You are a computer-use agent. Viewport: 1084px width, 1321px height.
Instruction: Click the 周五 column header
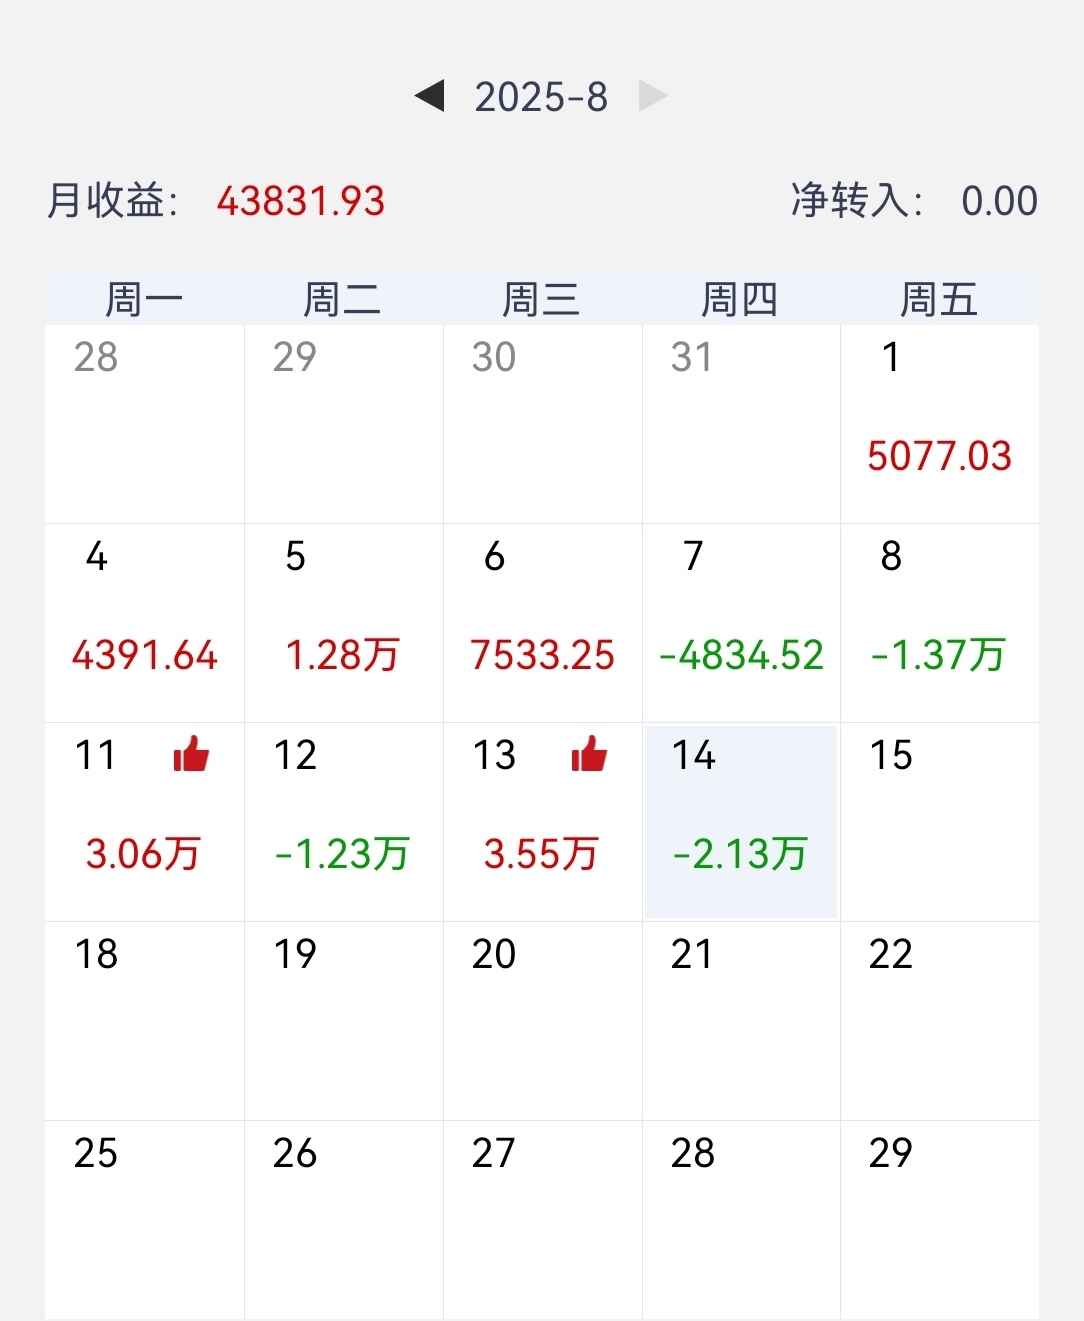pyautogui.click(x=939, y=299)
